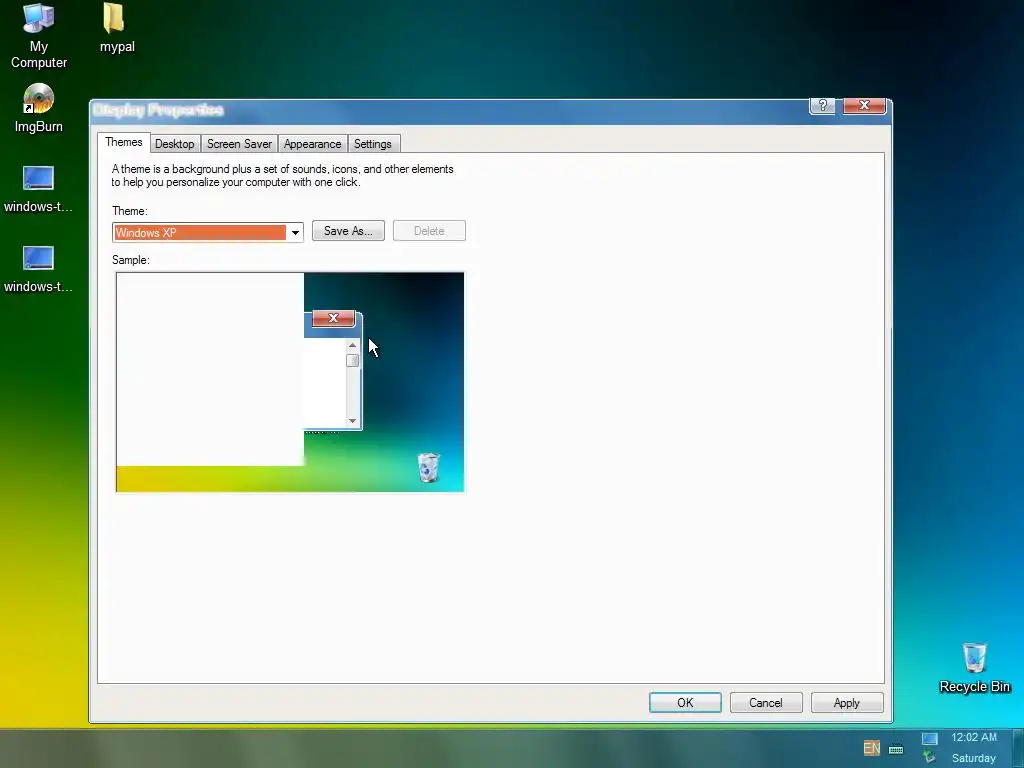Click the safely remove hardware tray icon

pos(929,758)
